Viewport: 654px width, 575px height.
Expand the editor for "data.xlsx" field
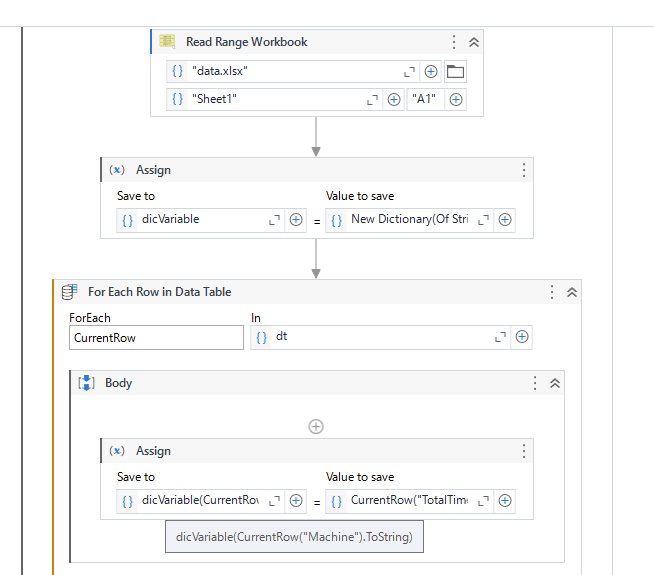click(x=409, y=72)
